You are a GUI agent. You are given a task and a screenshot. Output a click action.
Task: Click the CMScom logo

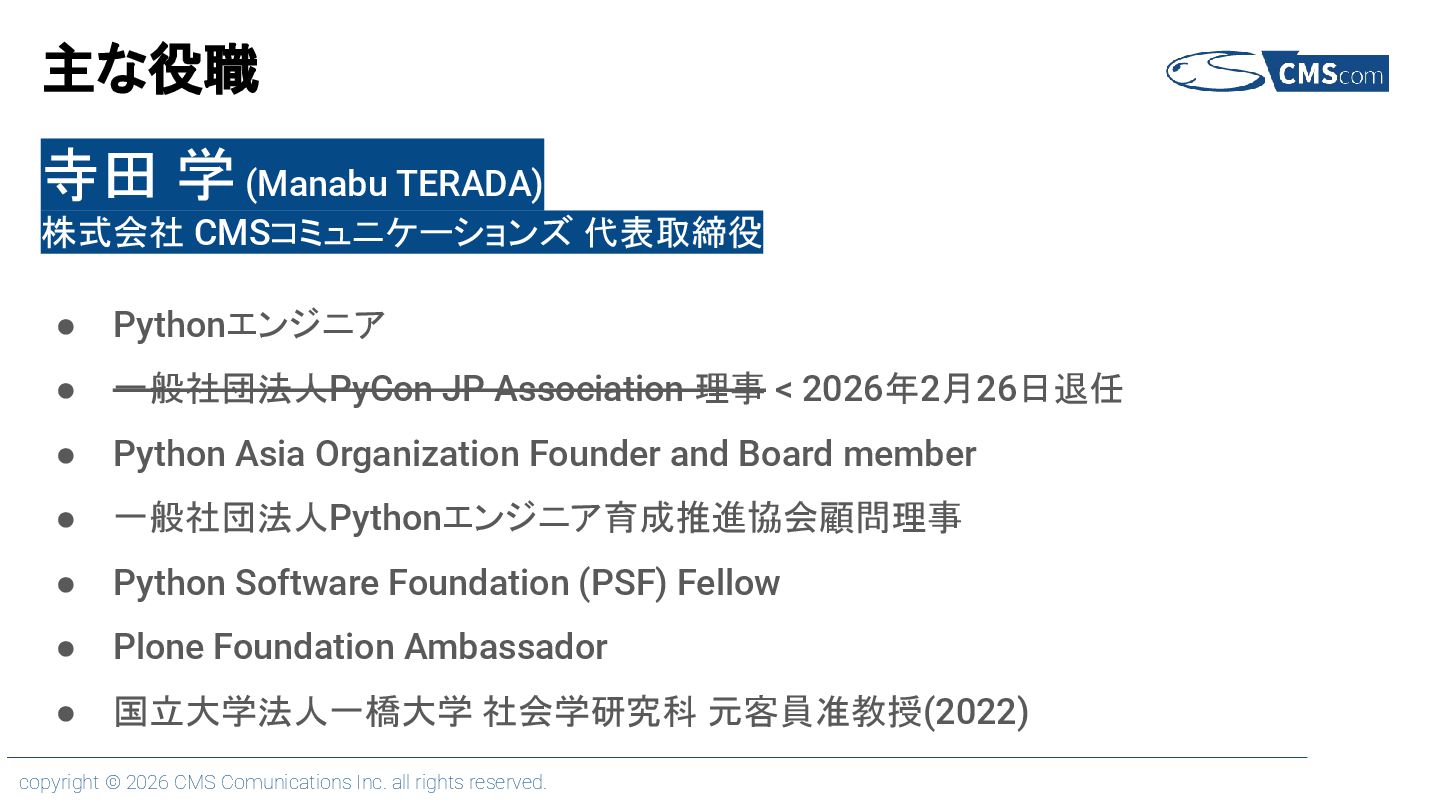(x=1277, y=72)
